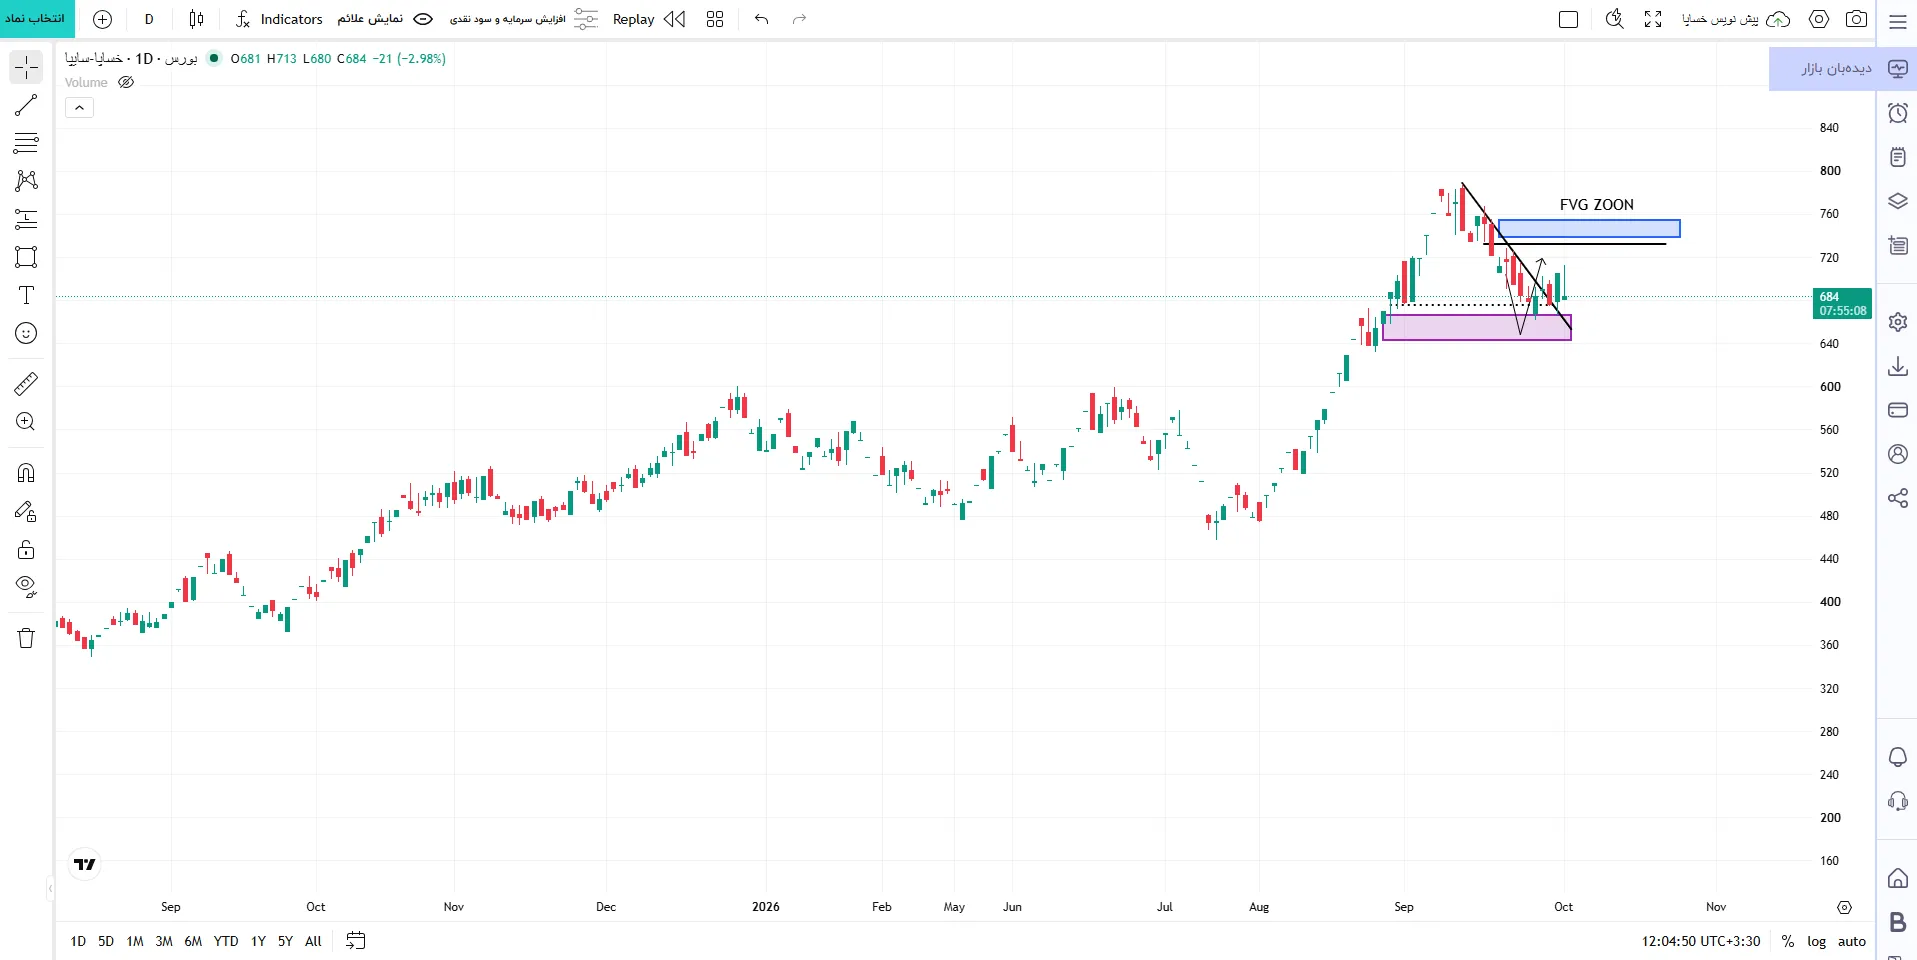Toggle stay in drawing mode pencil-lock
This screenshot has width=1917, height=960.
(26, 511)
